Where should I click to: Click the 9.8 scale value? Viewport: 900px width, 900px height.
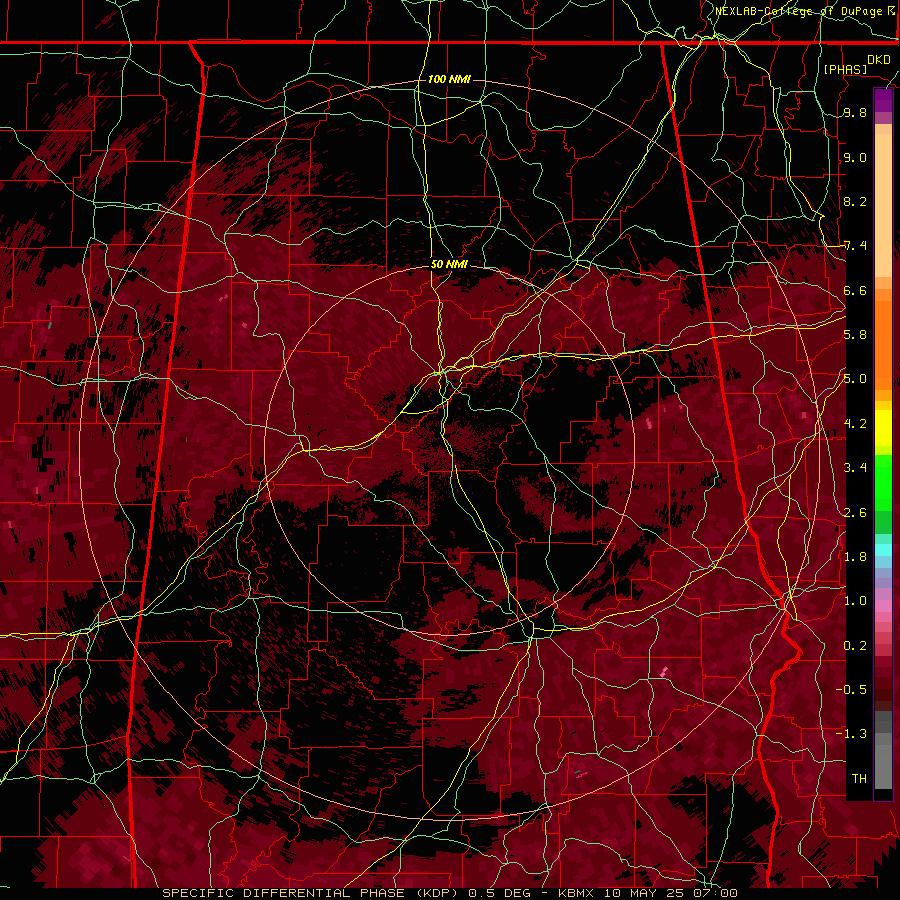pos(855,112)
